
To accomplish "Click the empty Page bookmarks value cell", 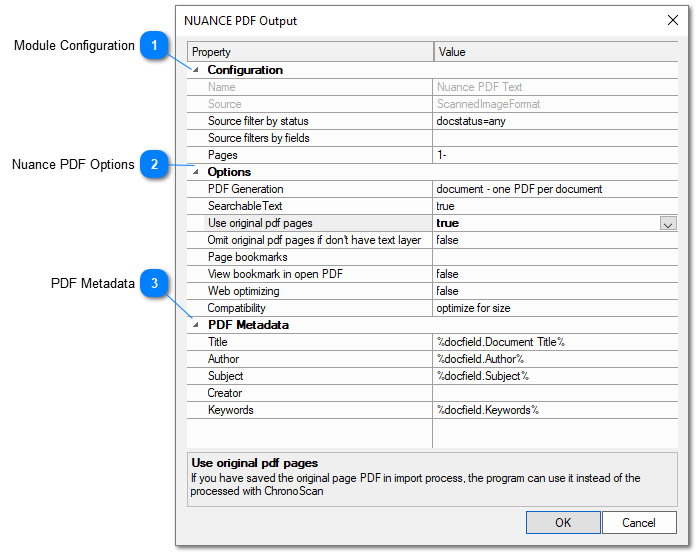I will 555,257.
